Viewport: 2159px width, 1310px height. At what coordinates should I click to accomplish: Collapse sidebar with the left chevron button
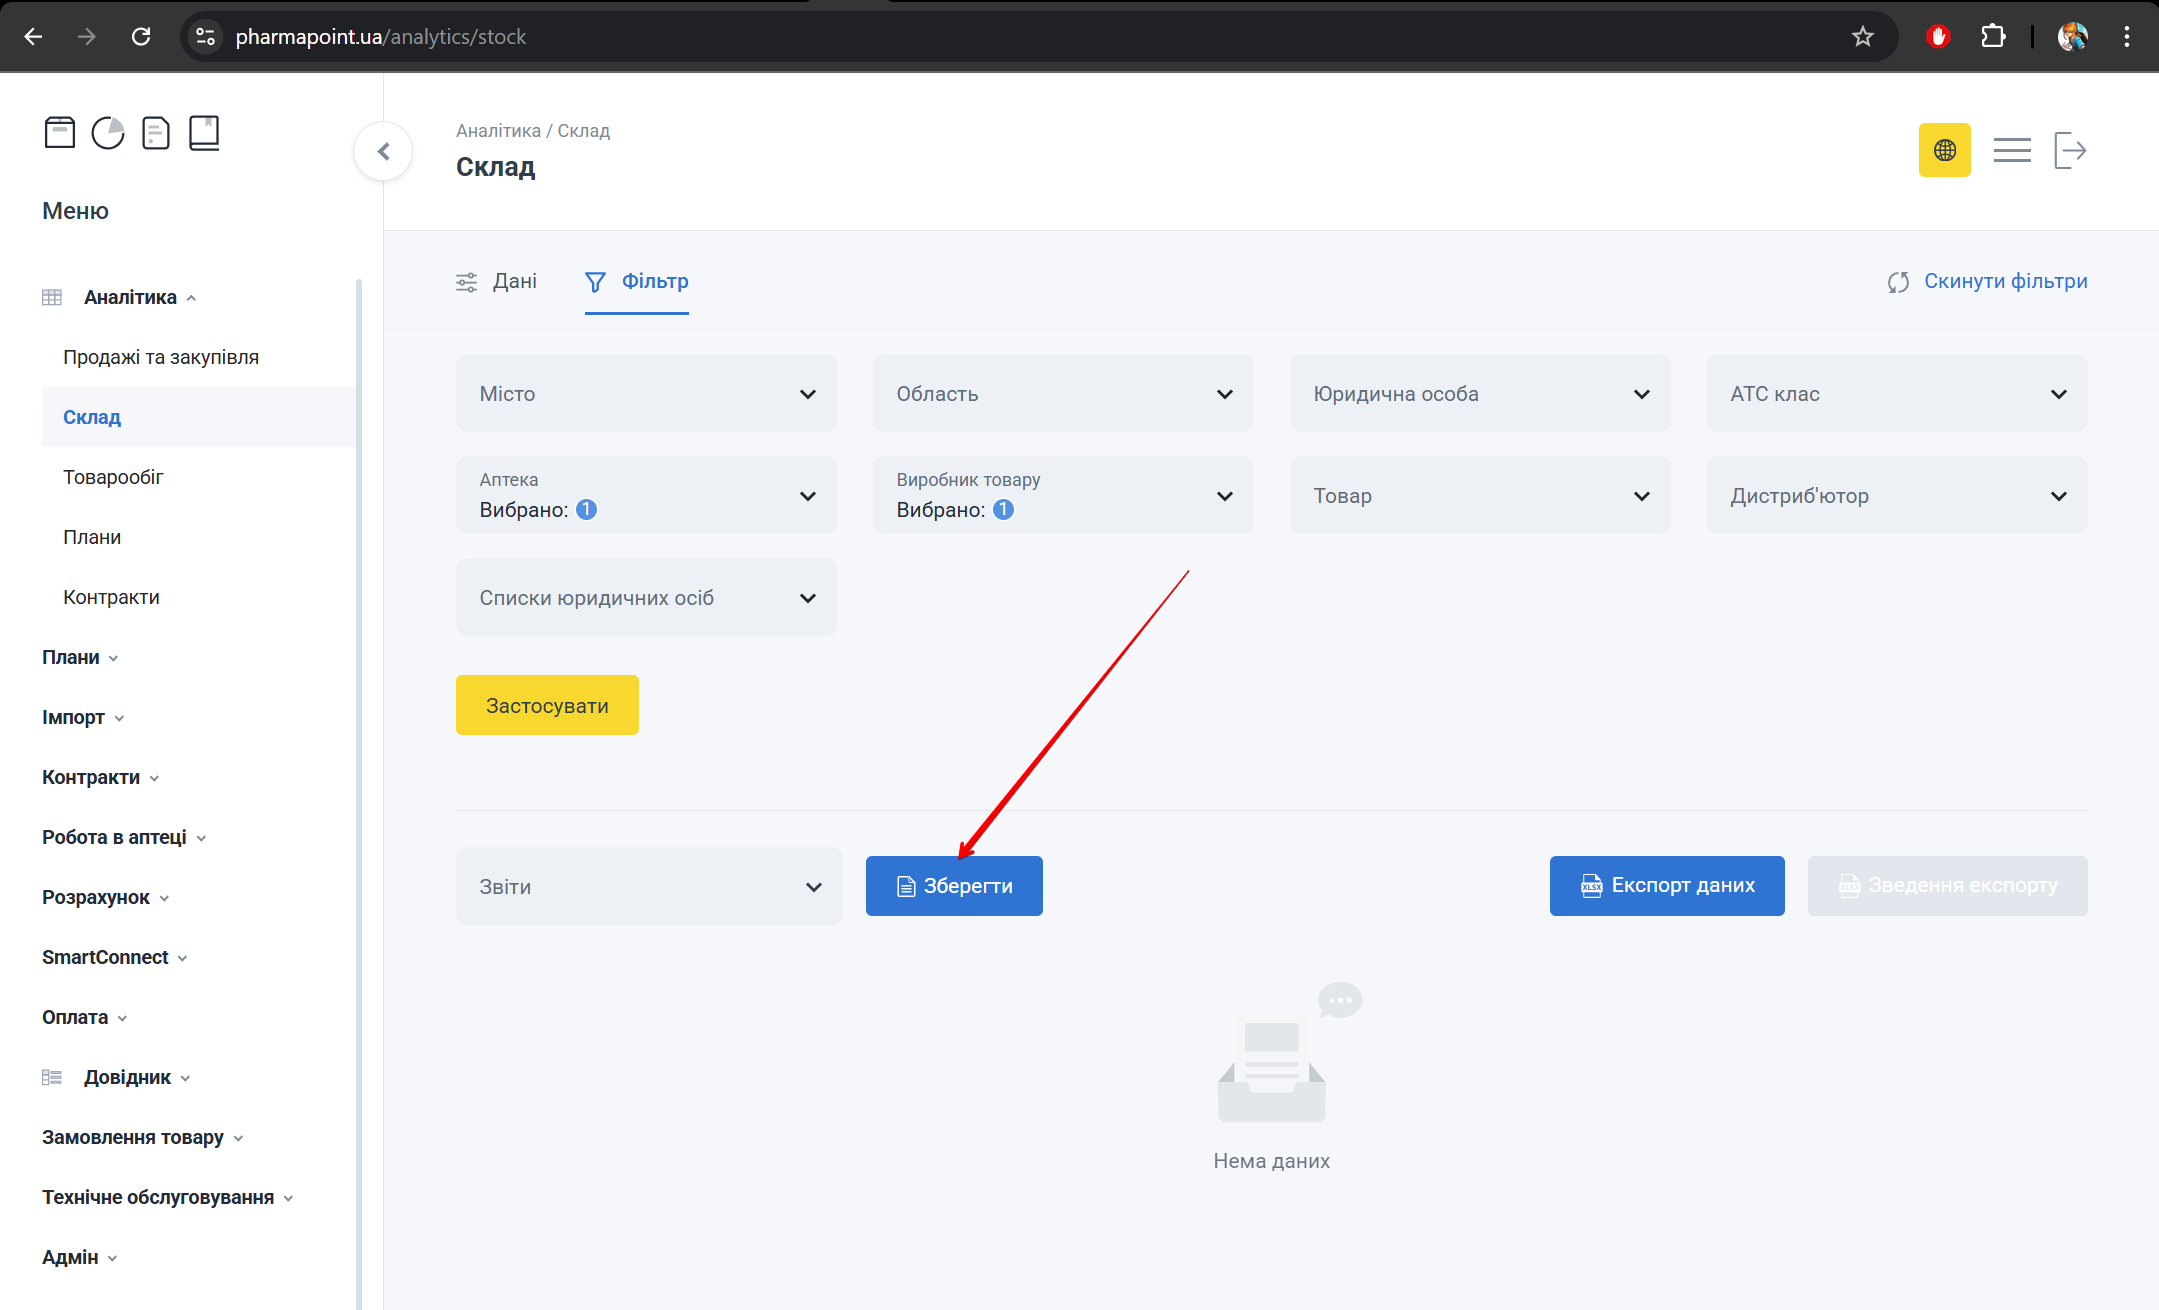(x=383, y=151)
